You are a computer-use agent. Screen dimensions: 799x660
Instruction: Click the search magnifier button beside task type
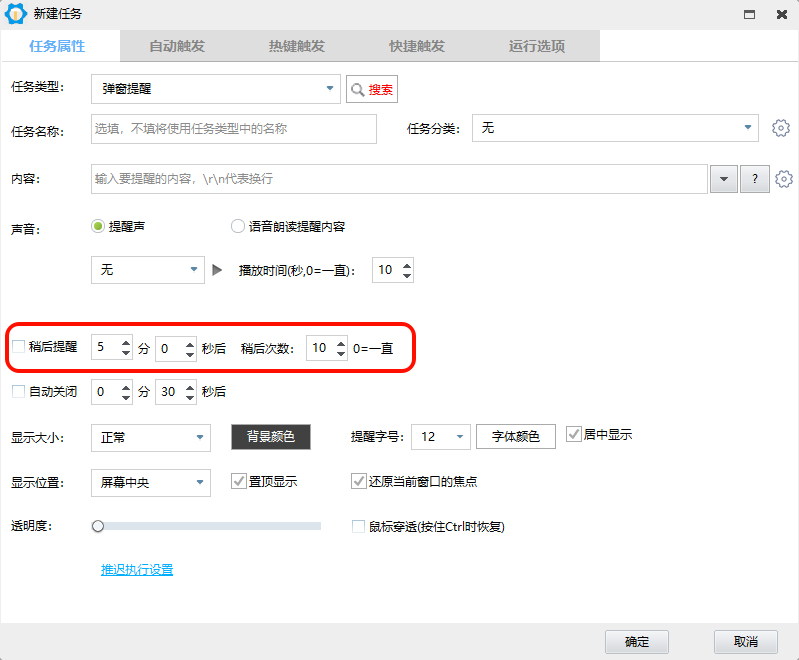click(x=371, y=89)
